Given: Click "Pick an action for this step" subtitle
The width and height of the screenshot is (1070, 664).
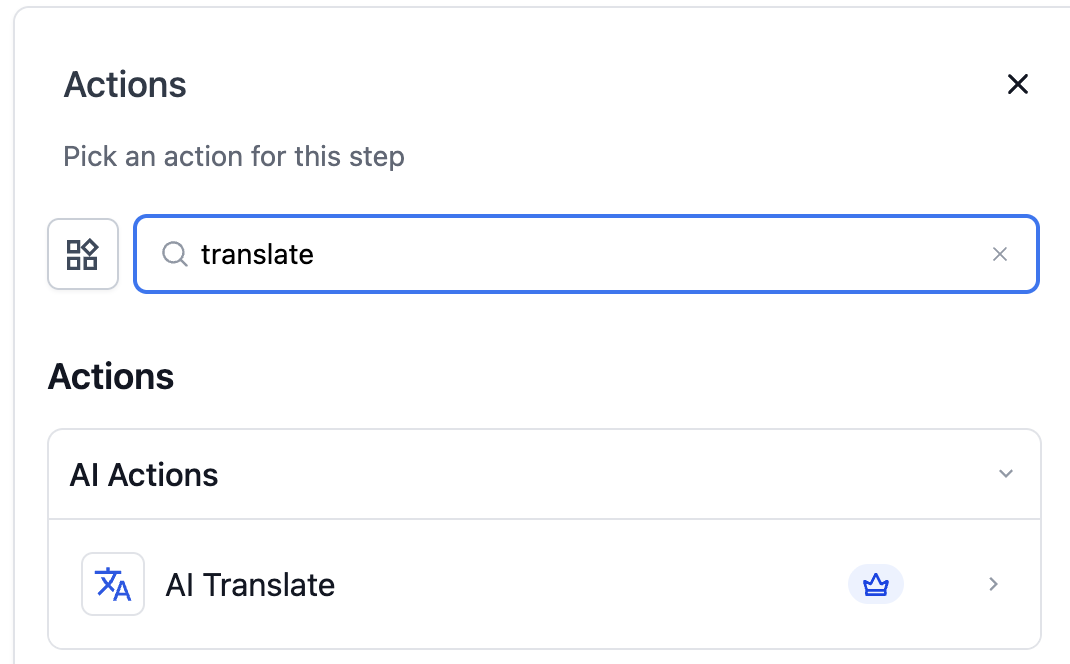Looking at the screenshot, I should (x=234, y=157).
